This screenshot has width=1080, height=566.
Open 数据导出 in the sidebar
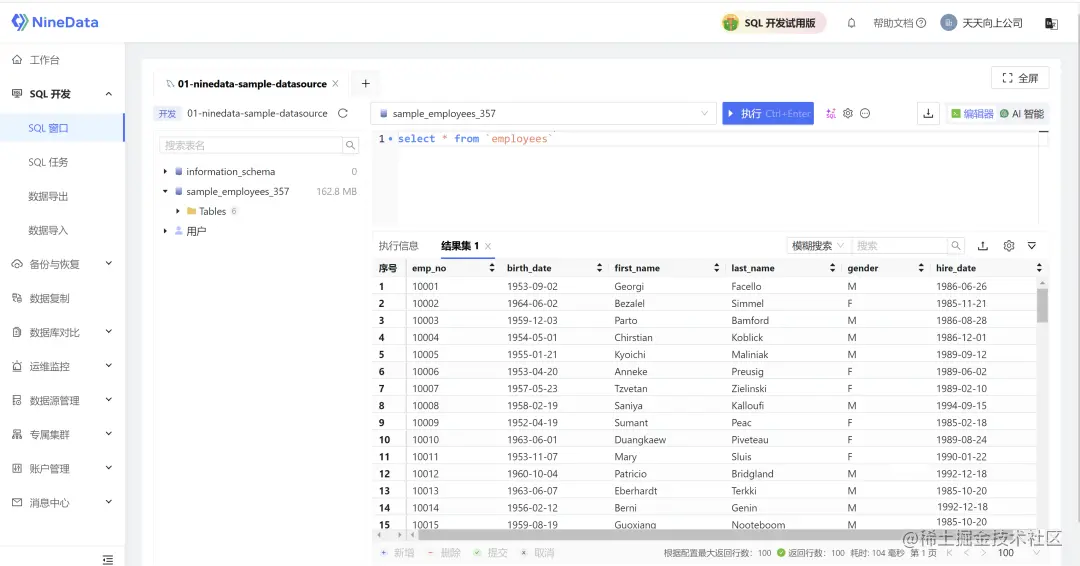[48, 196]
